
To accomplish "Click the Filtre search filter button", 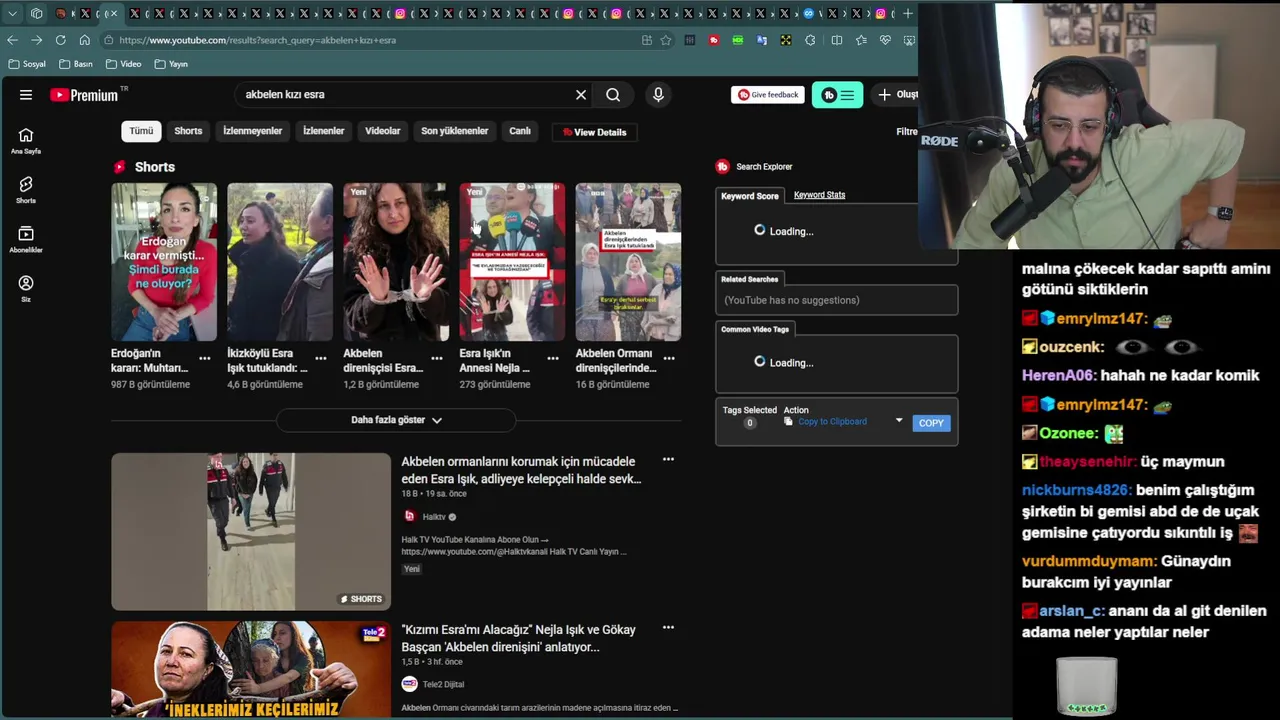I will point(906,132).
